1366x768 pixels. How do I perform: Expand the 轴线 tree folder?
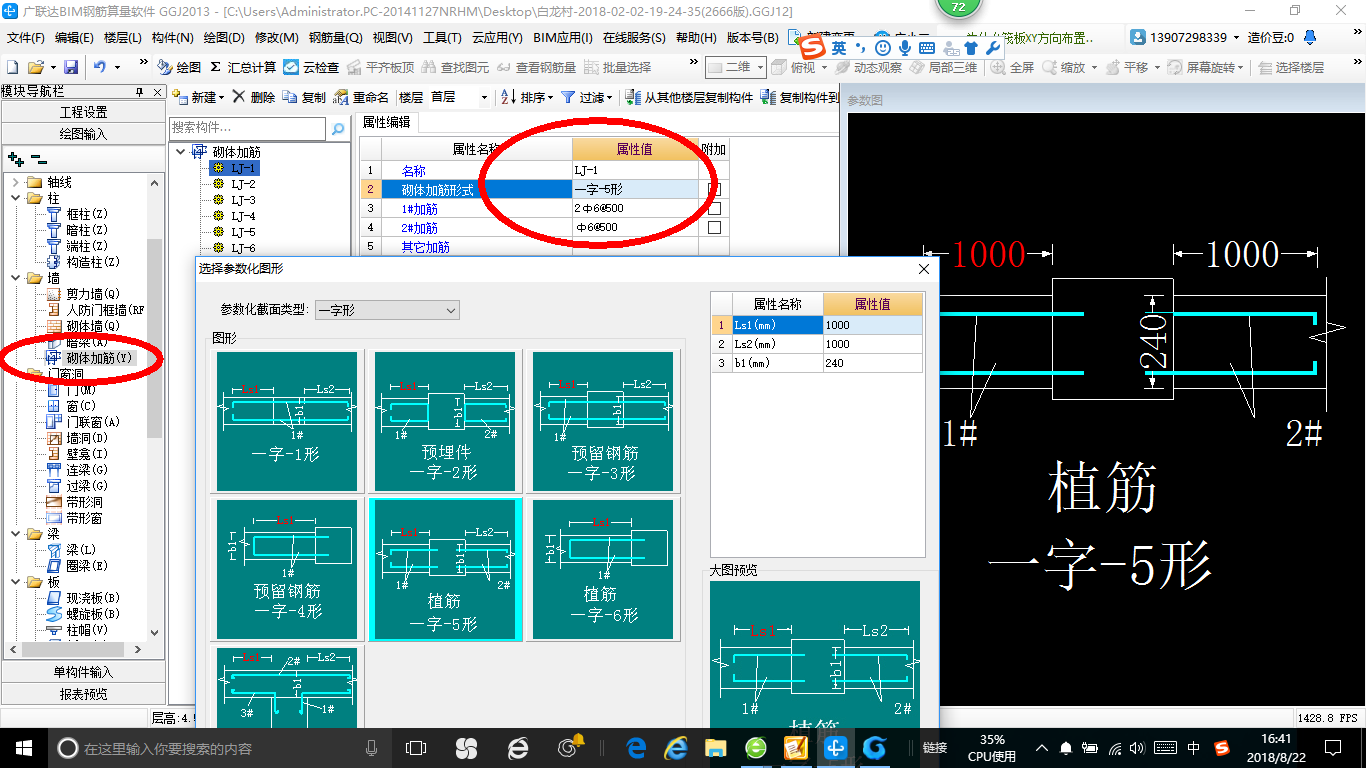point(15,182)
